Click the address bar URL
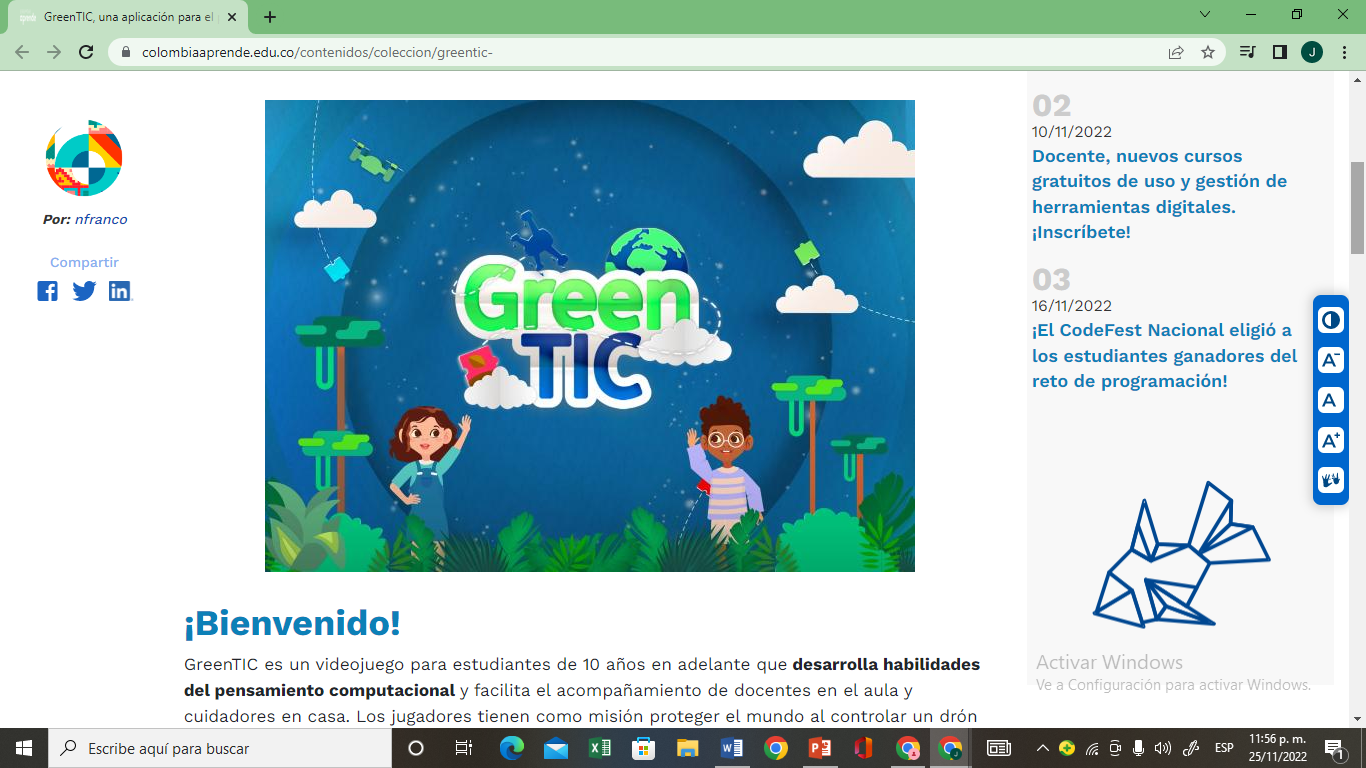The height and width of the screenshot is (768, 1366). point(317,52)
